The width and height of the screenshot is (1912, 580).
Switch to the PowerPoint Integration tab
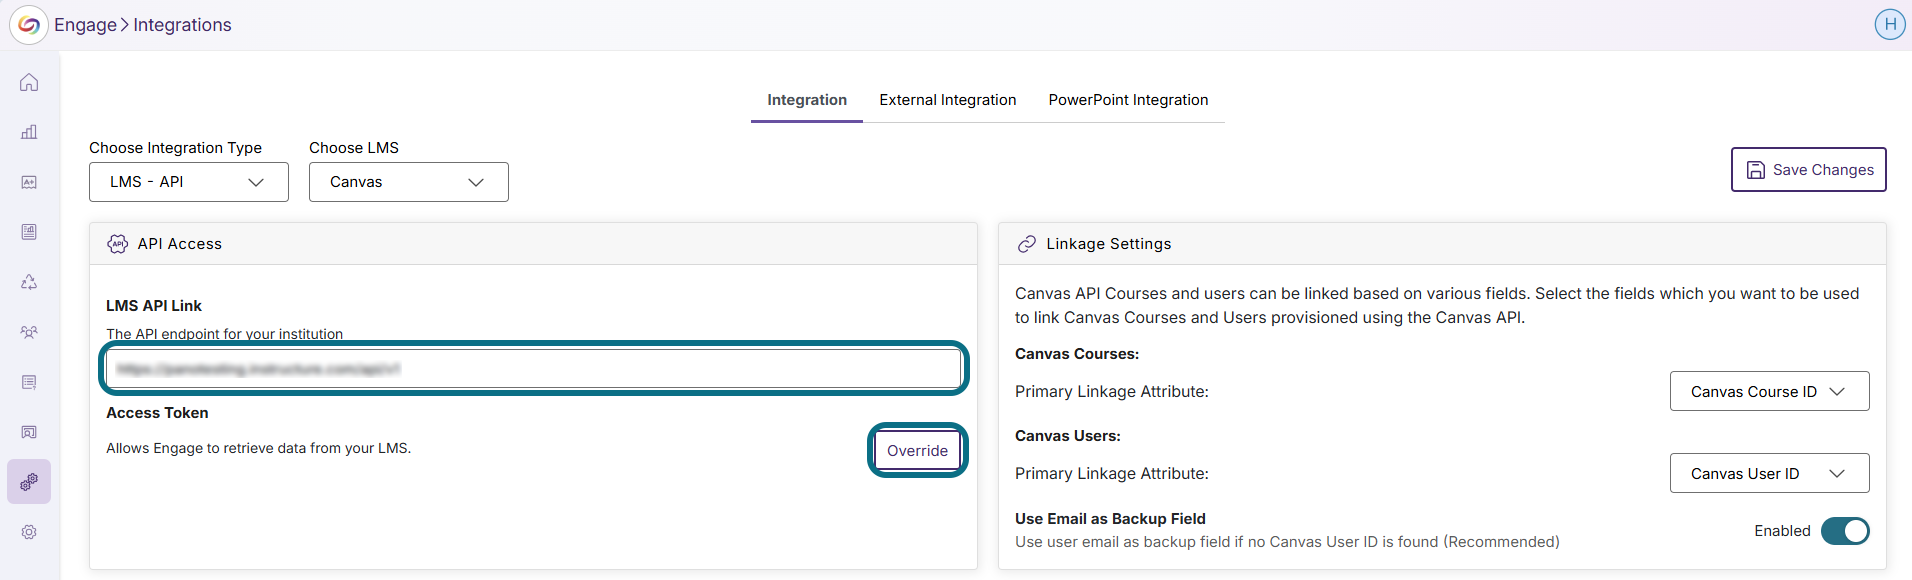point(1128,100)
